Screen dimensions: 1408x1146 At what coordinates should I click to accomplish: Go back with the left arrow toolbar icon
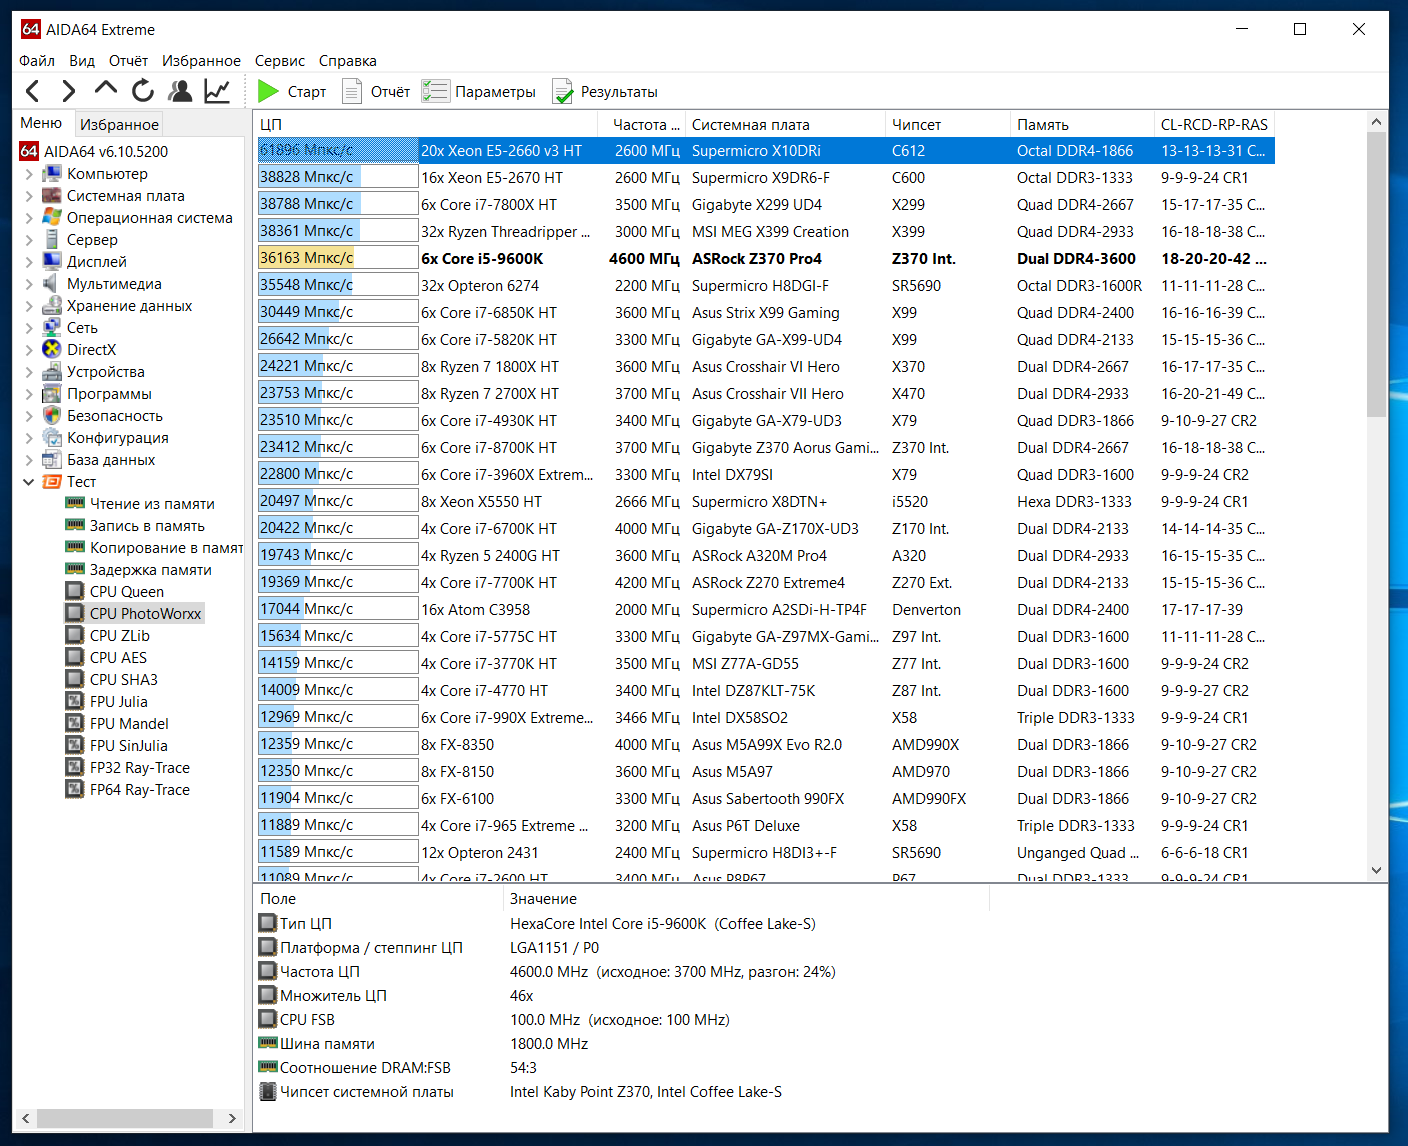33,92
